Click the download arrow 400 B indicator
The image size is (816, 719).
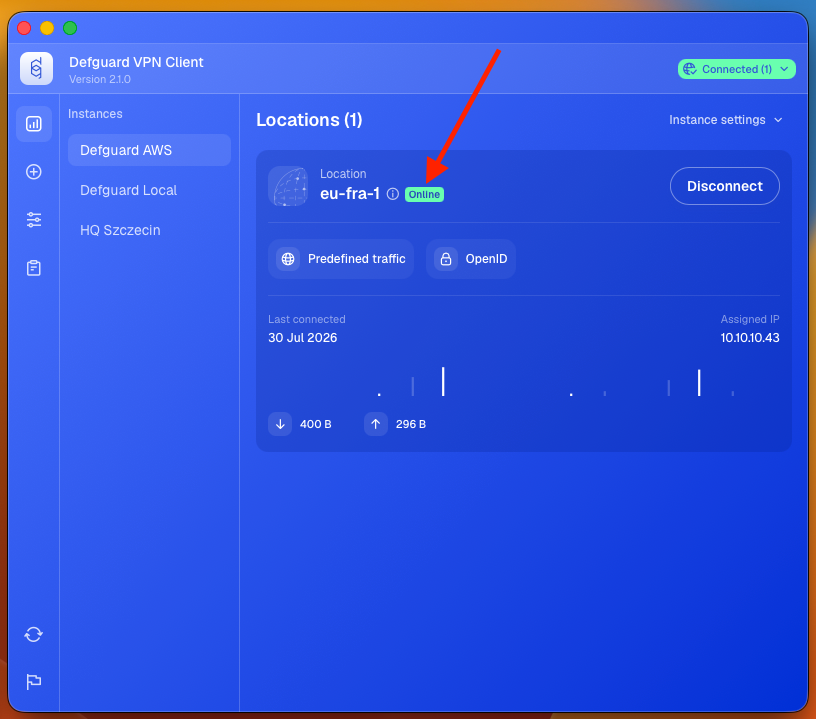301,424
